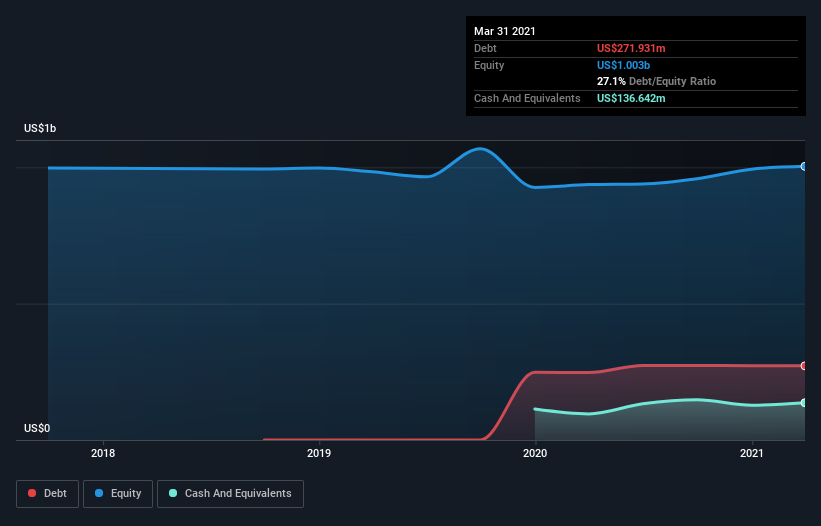The height and width of the screenshot is (526, 821).
Task: Toggle Cash And Equivalents legend button
Action: 230,494
